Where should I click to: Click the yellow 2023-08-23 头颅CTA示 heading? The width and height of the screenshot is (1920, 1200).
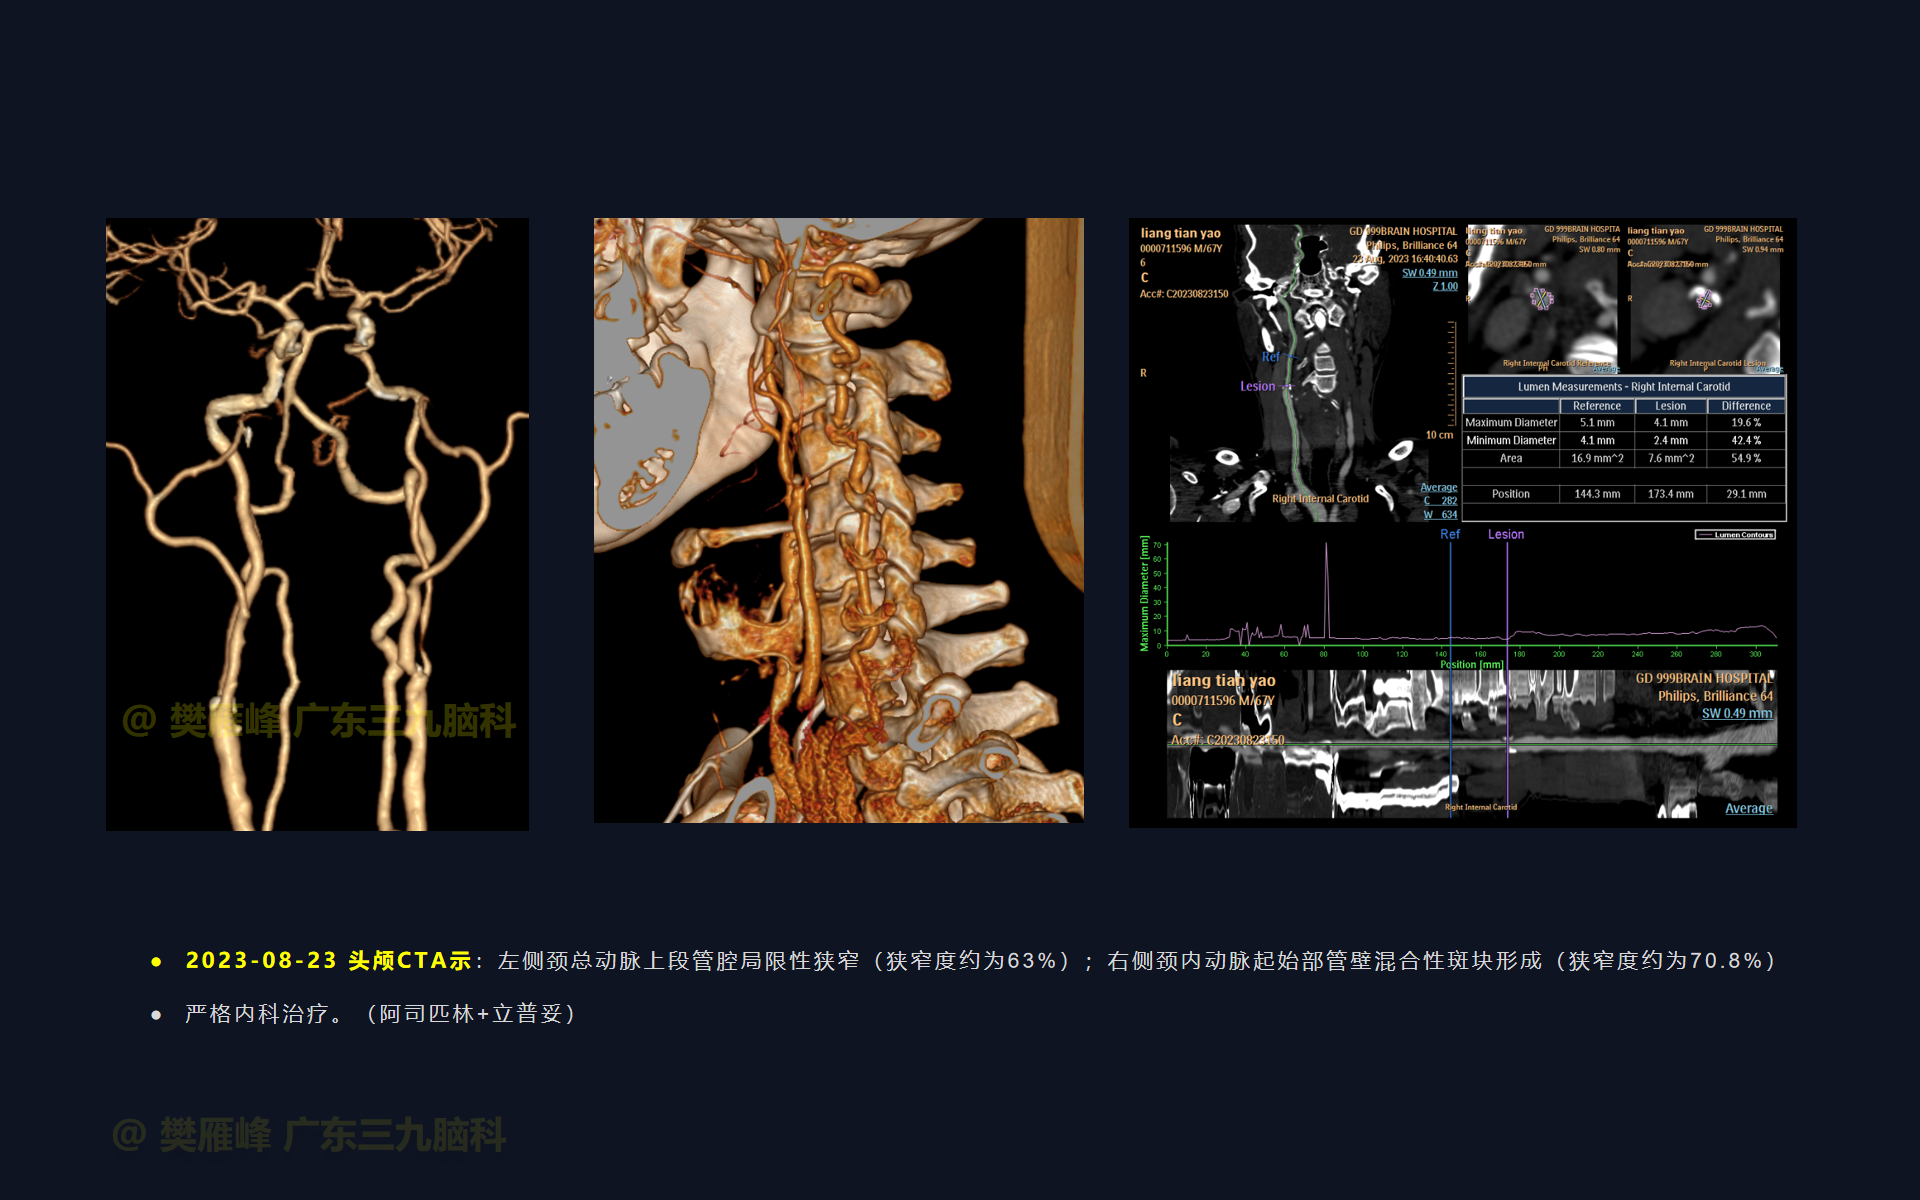[x=328, y=961]
